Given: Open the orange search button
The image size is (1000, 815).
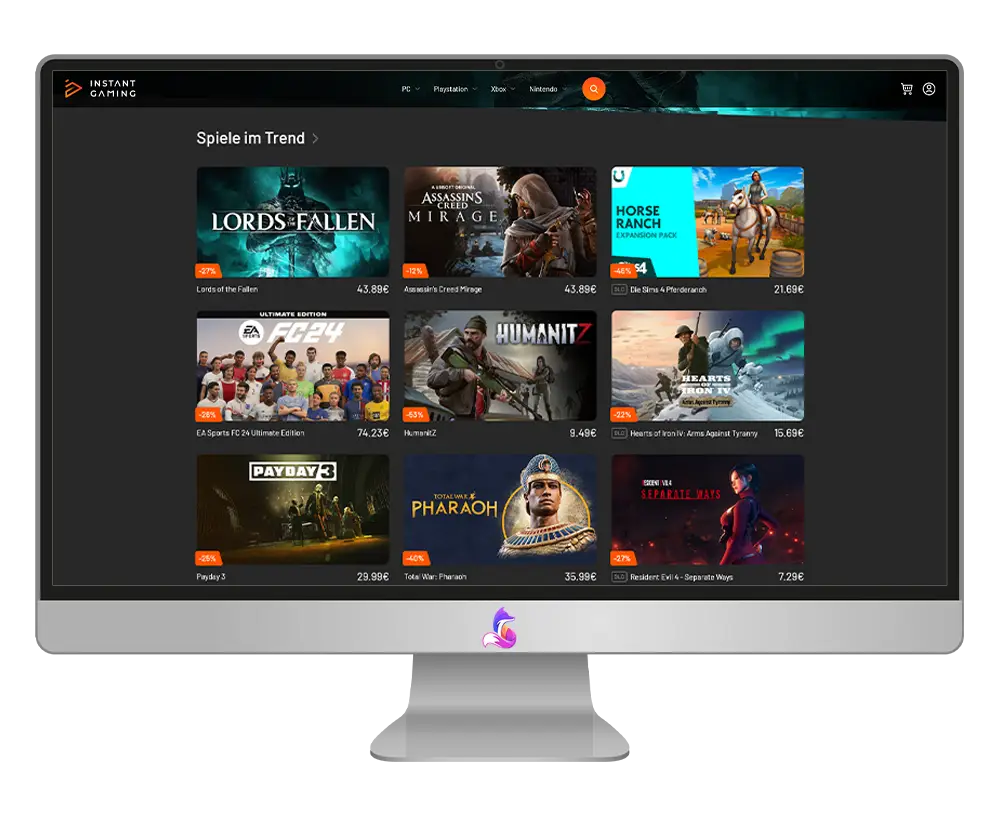Looking at the screenshot, I should point(593,89).
